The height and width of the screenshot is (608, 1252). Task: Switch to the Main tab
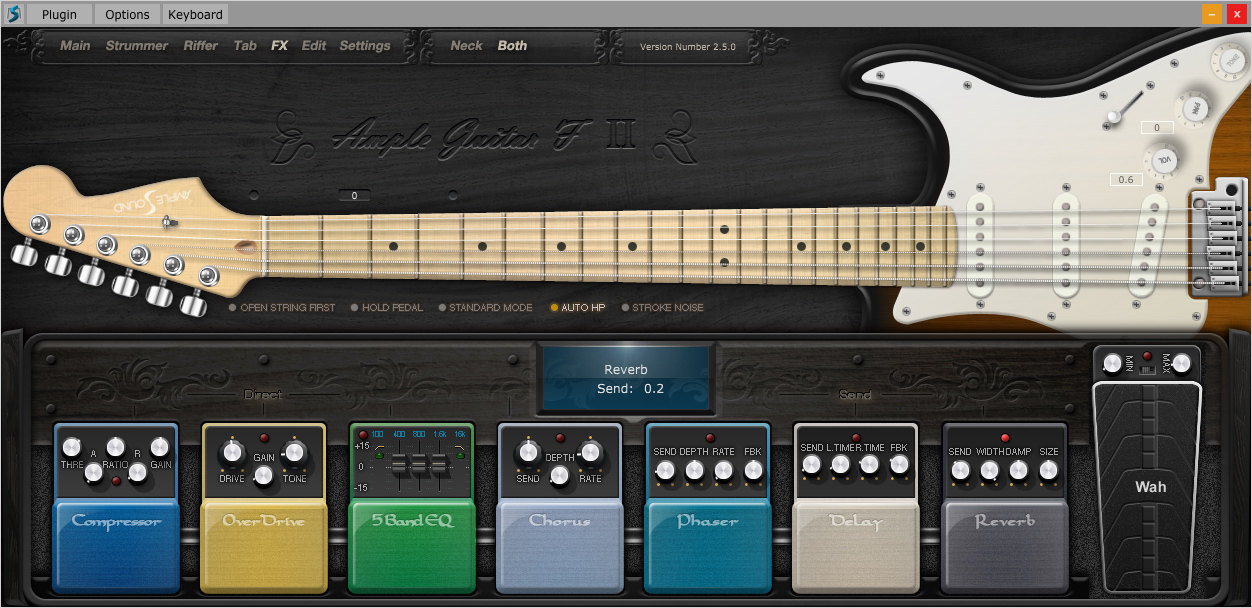75,46
